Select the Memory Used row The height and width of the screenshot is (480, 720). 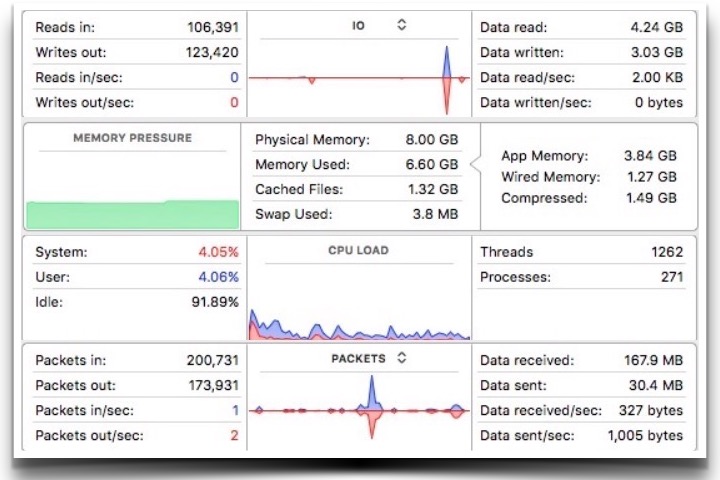(357, 165)
